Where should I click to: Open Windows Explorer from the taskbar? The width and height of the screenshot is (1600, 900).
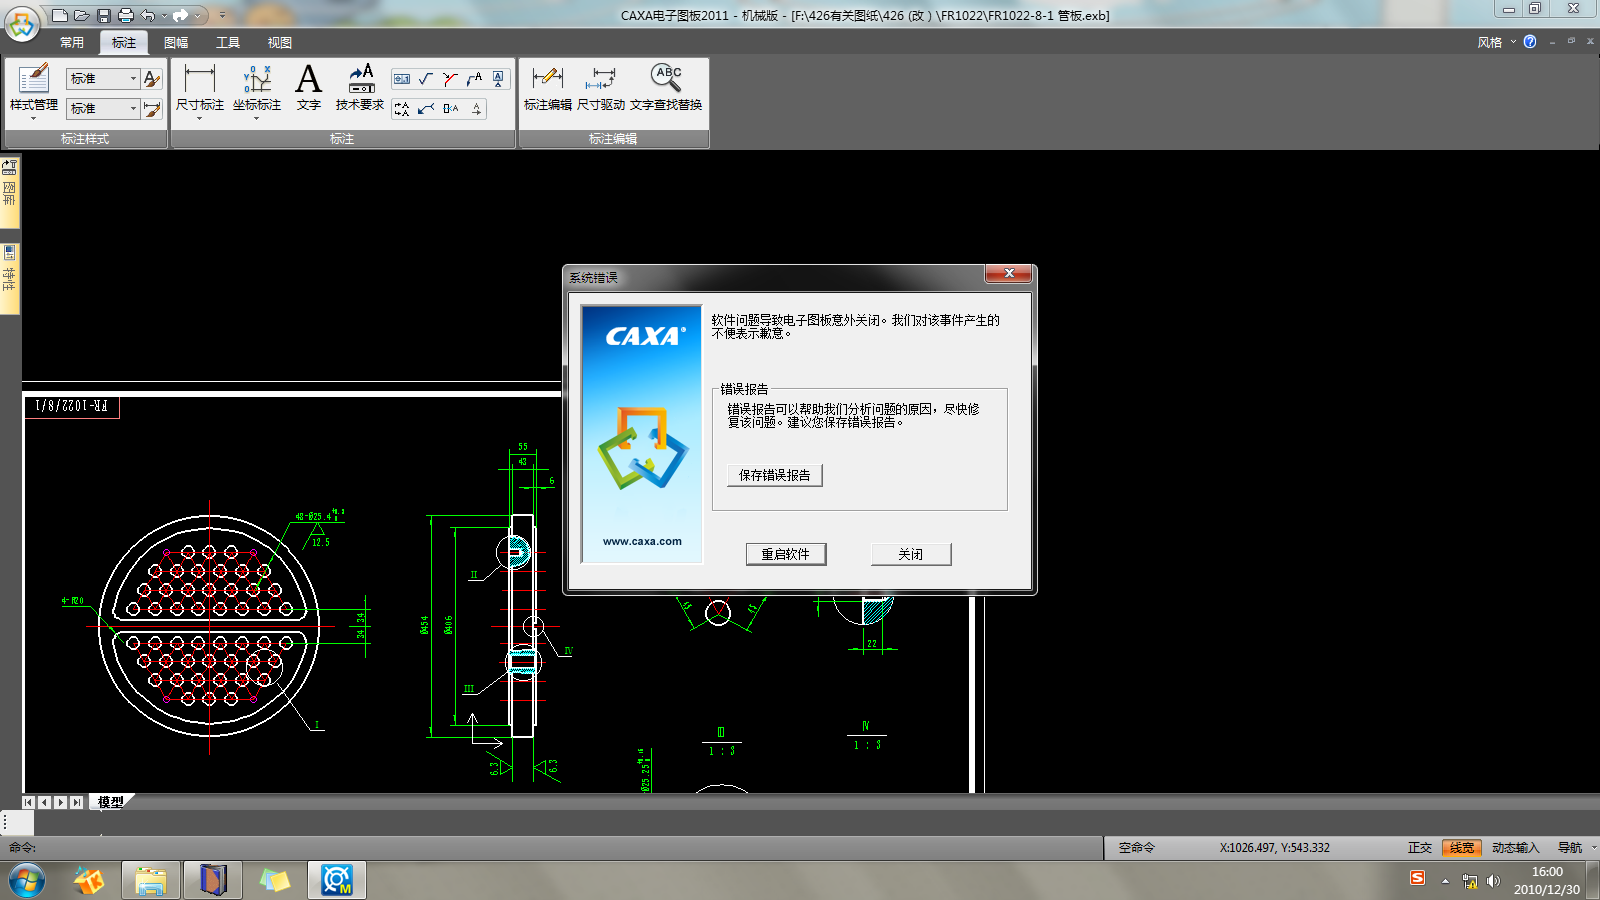(151, 881)
